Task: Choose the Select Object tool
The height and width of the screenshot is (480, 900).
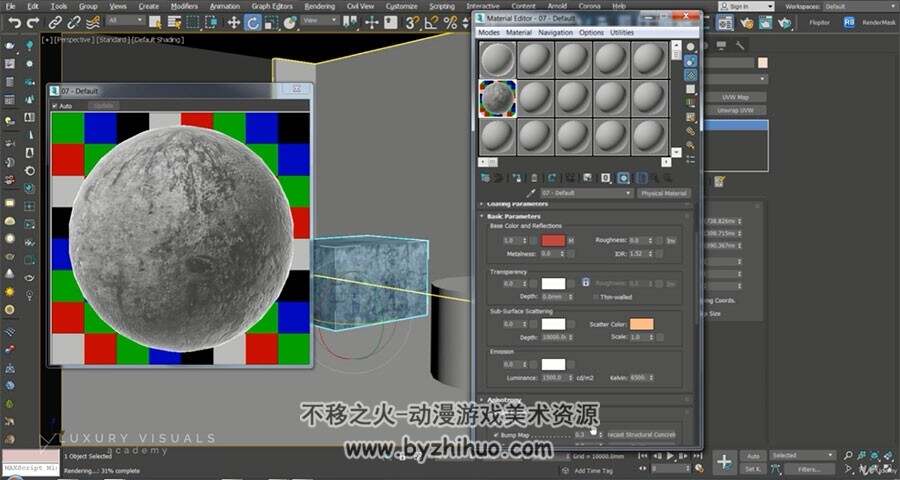Action: tap(155, 22)
